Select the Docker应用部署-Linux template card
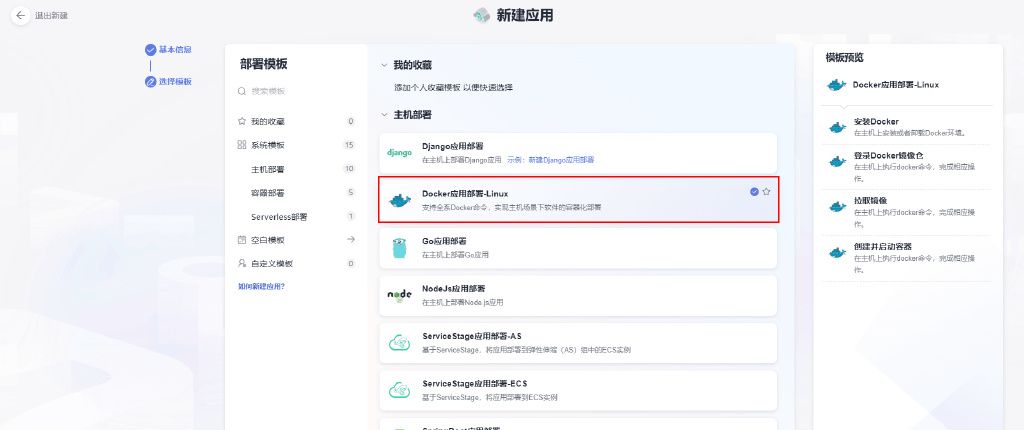 tap(578, 200)
